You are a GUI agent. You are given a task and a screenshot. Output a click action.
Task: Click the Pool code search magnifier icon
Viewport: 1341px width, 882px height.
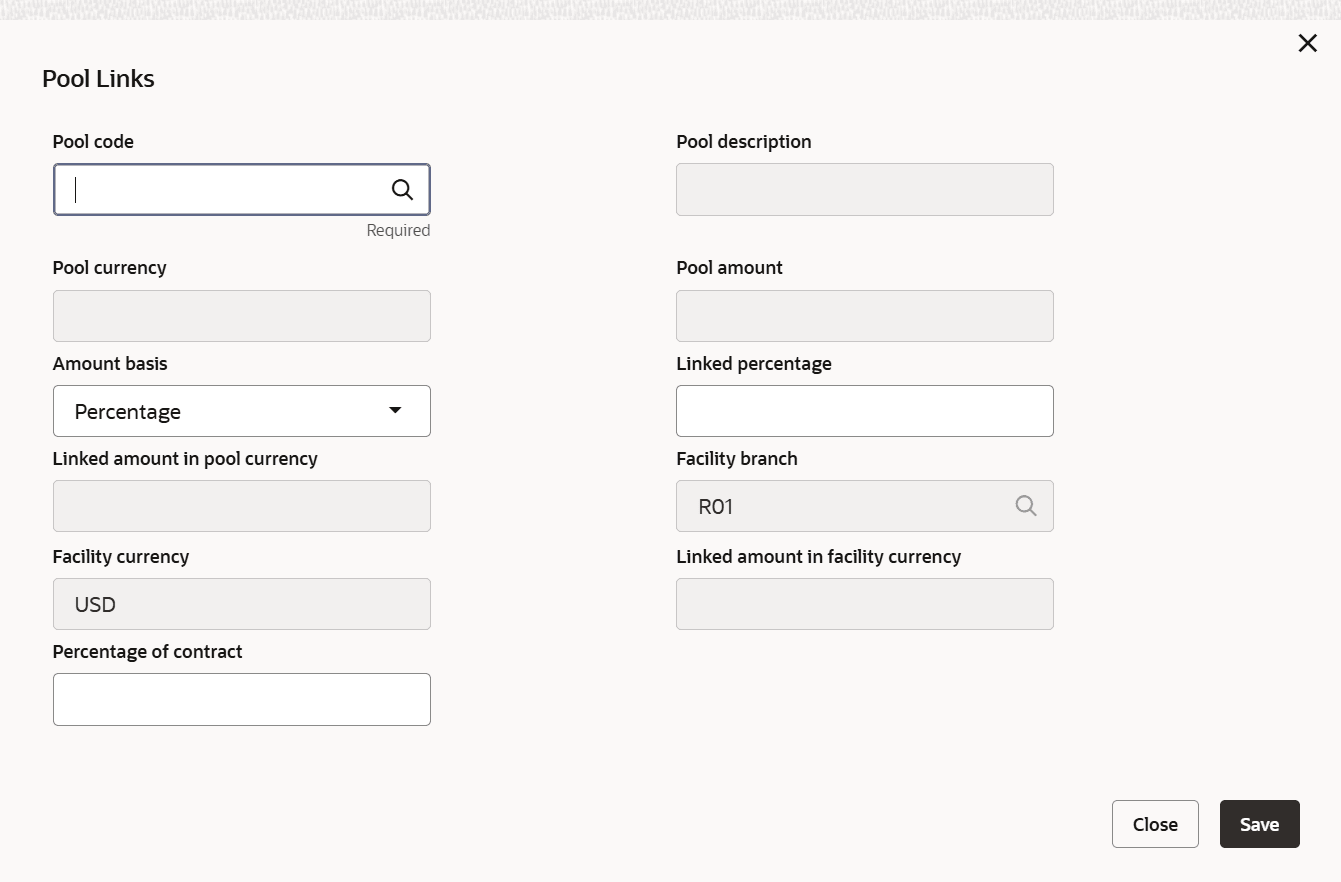(x=402, y=190)
